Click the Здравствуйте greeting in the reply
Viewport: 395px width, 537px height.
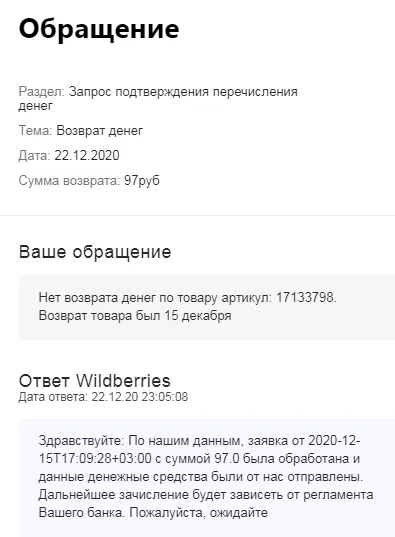[82, 440]
